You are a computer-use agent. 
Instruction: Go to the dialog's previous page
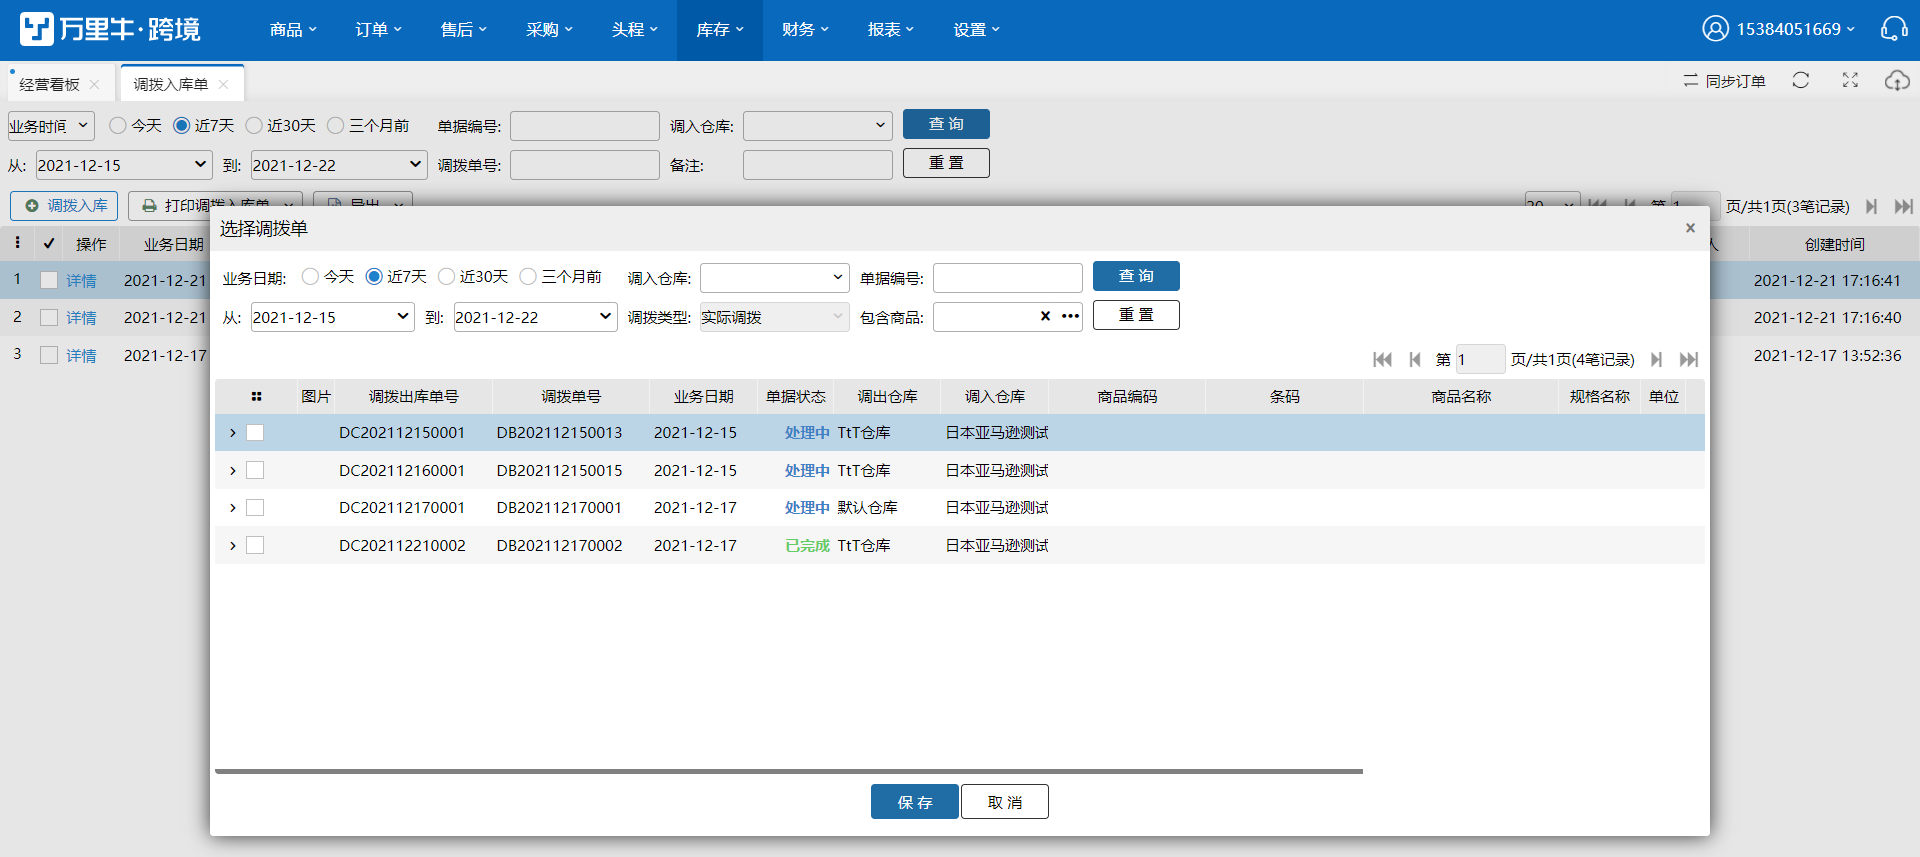pyautogui.click(x=1415, y=359)
